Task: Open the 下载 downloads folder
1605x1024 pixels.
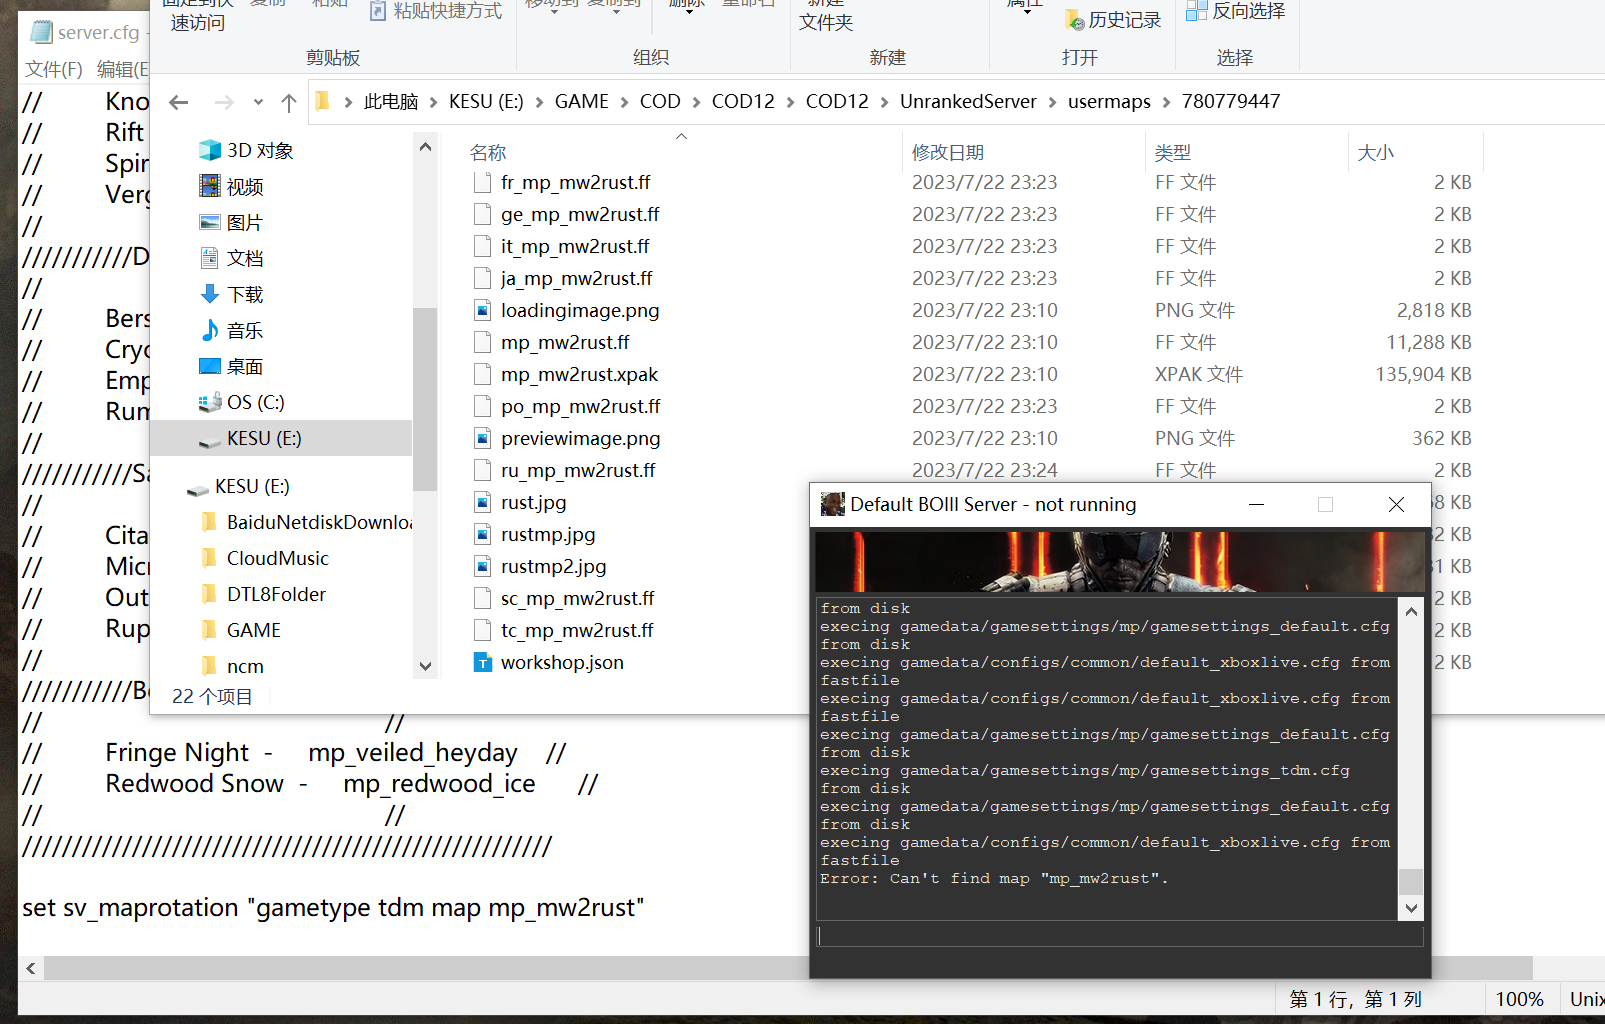Action: pos(244,294)
